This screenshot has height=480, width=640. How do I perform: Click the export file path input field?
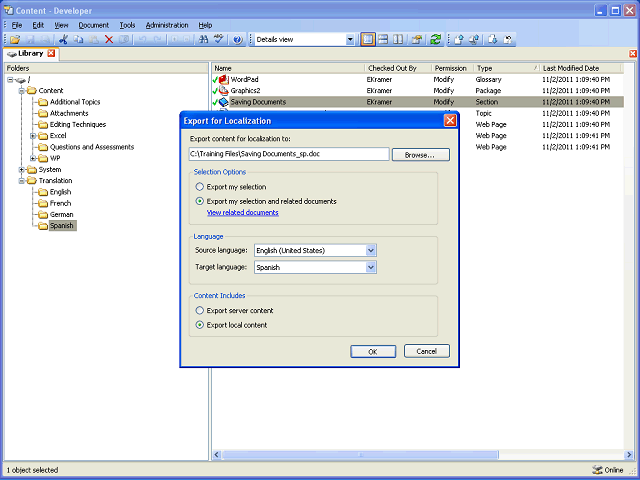tap(289, 154)
